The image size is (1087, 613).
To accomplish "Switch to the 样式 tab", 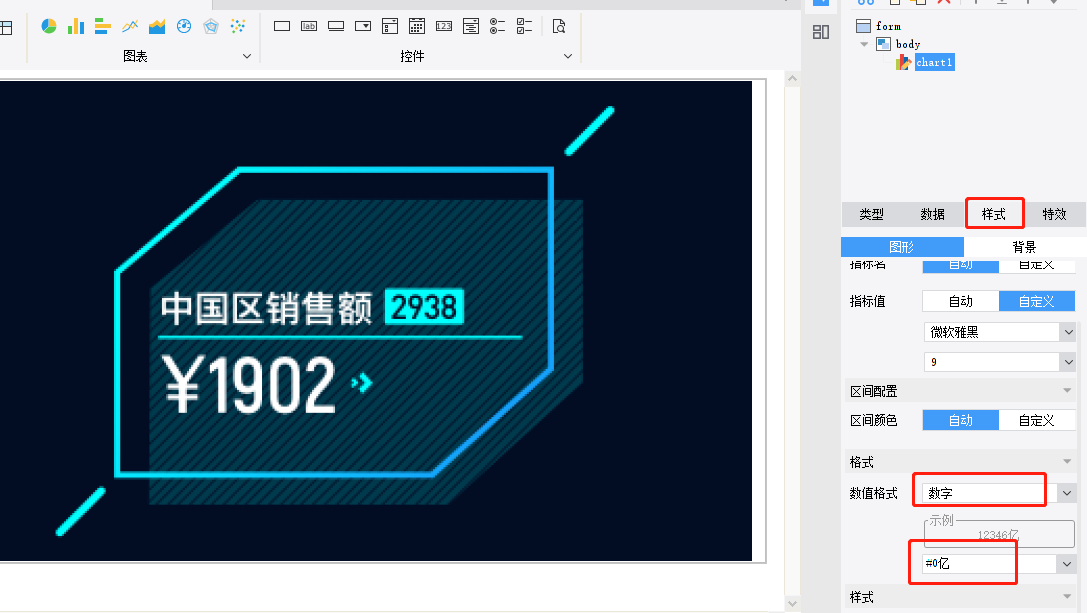I will coord(993,214).
